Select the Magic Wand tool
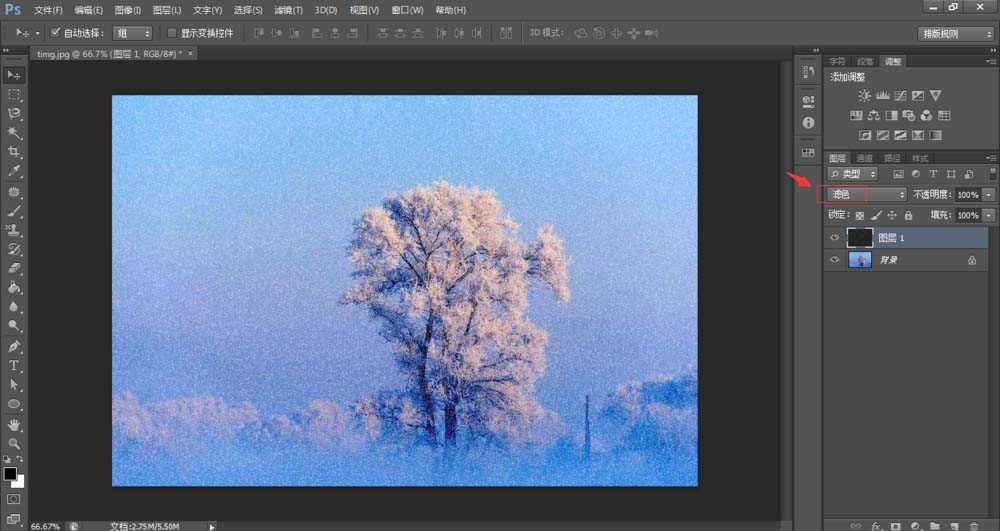This screenshot has width=1000, height=531. pyautogui.click(x=13, y=133)
